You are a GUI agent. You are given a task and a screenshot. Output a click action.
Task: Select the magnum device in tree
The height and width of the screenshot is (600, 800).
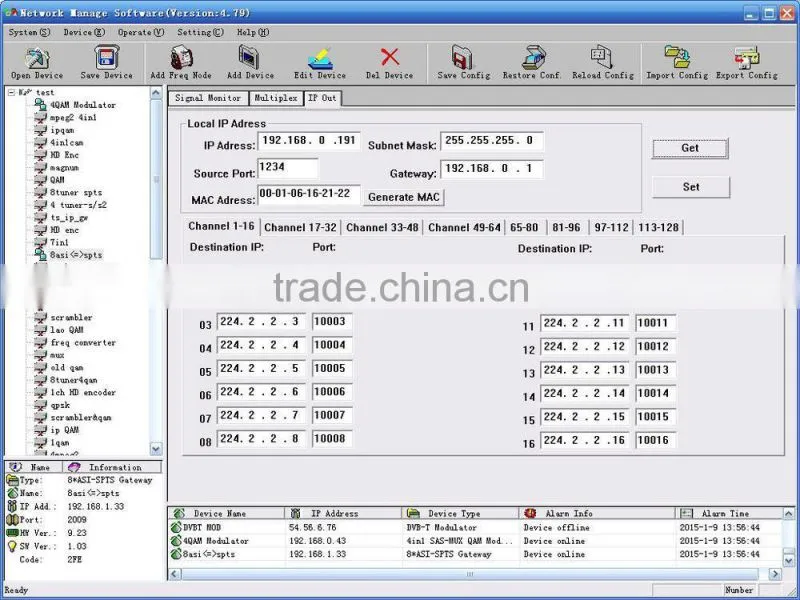coord(64,167)
